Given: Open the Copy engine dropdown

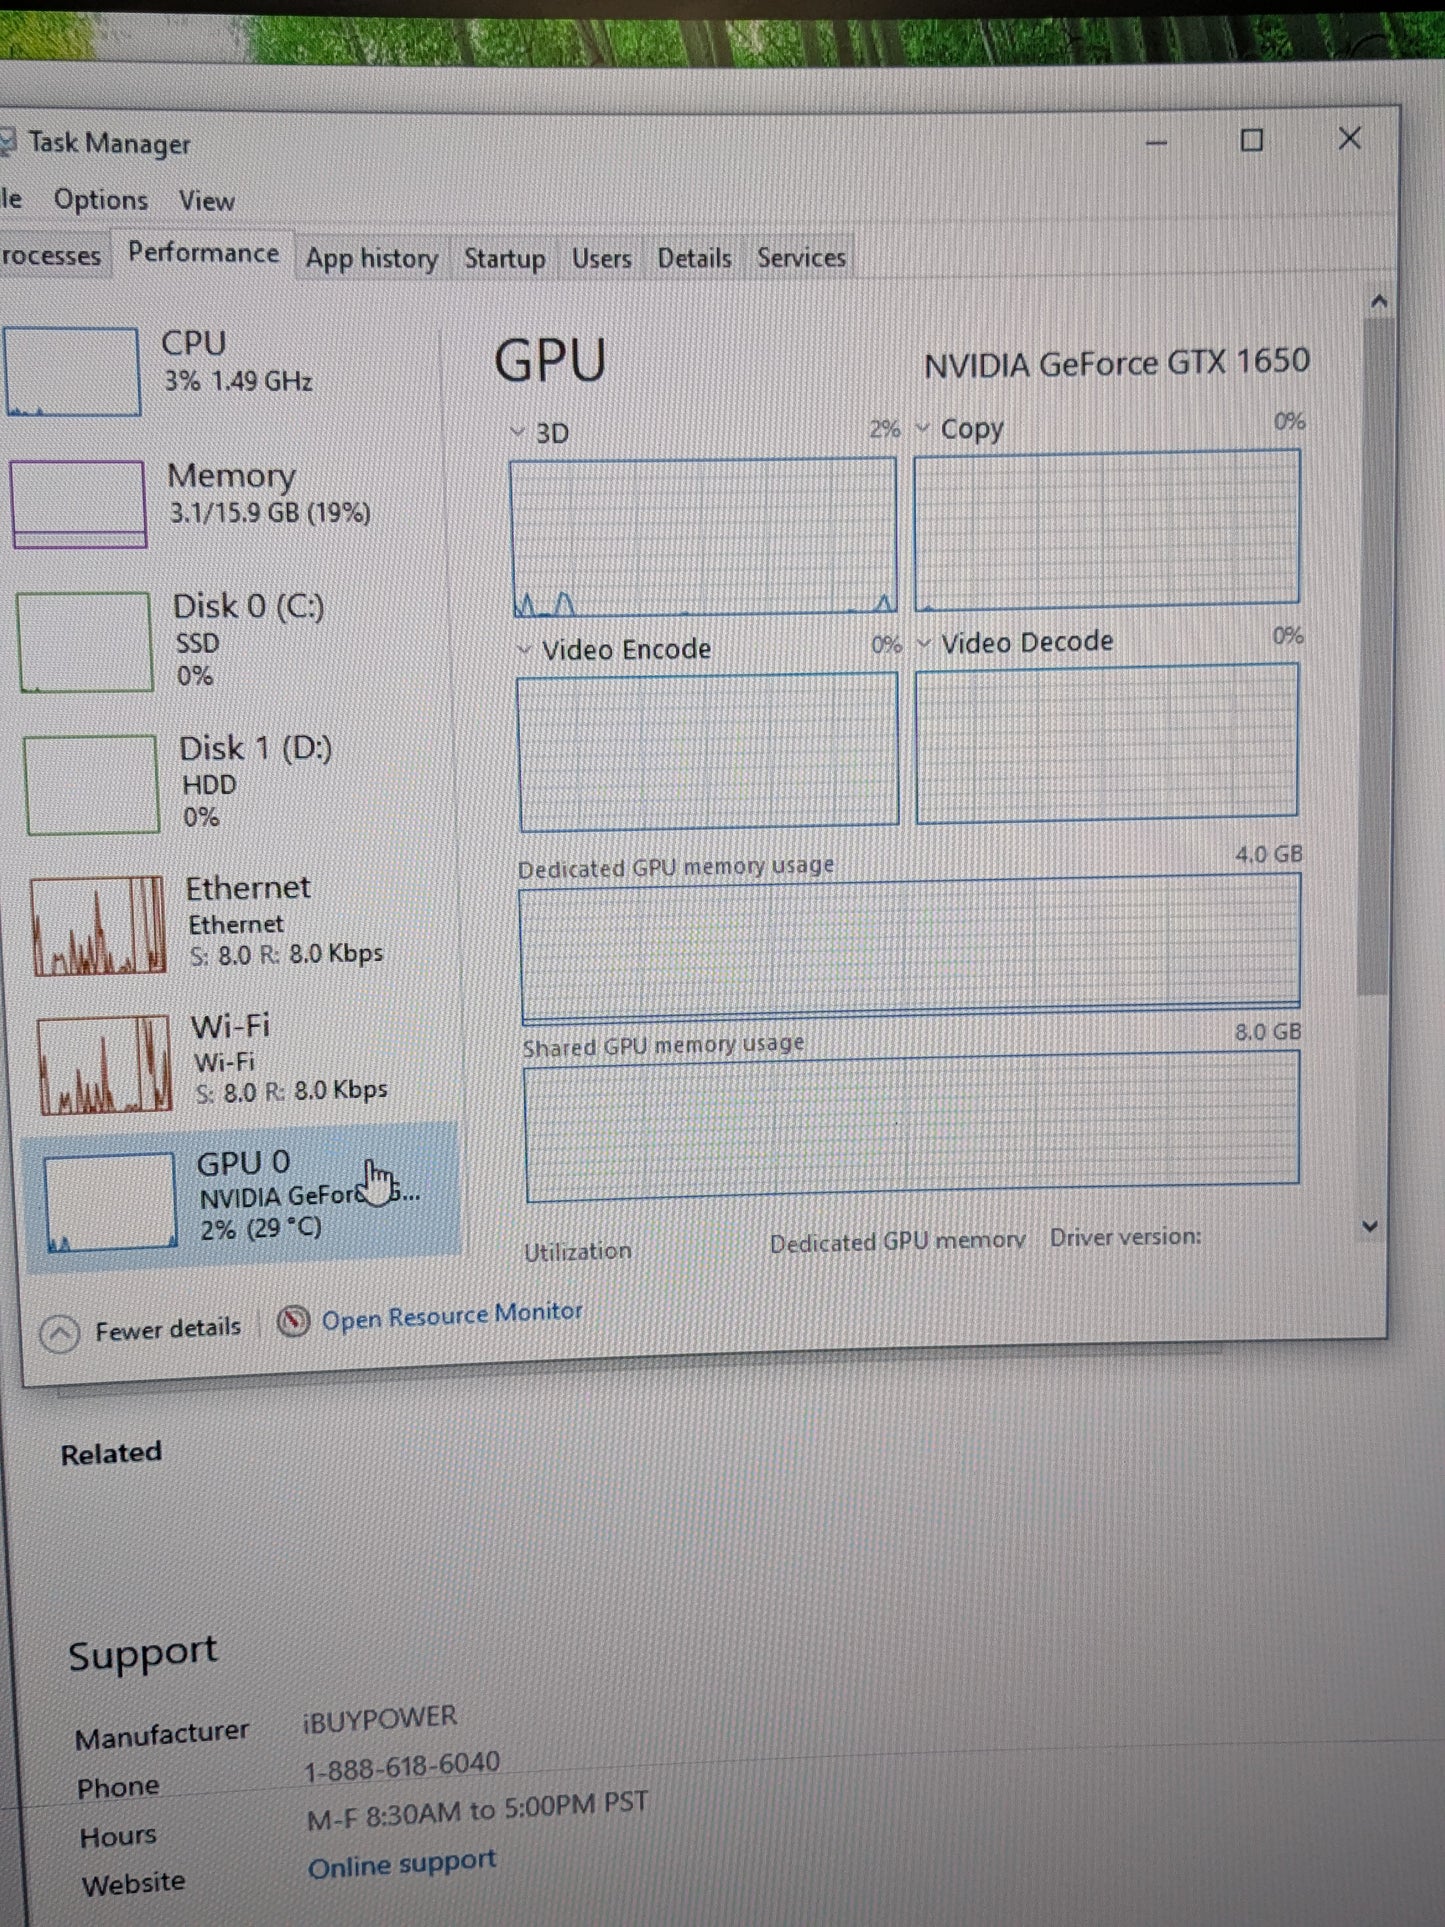Looking at the screenshot, I should [923, 428].
